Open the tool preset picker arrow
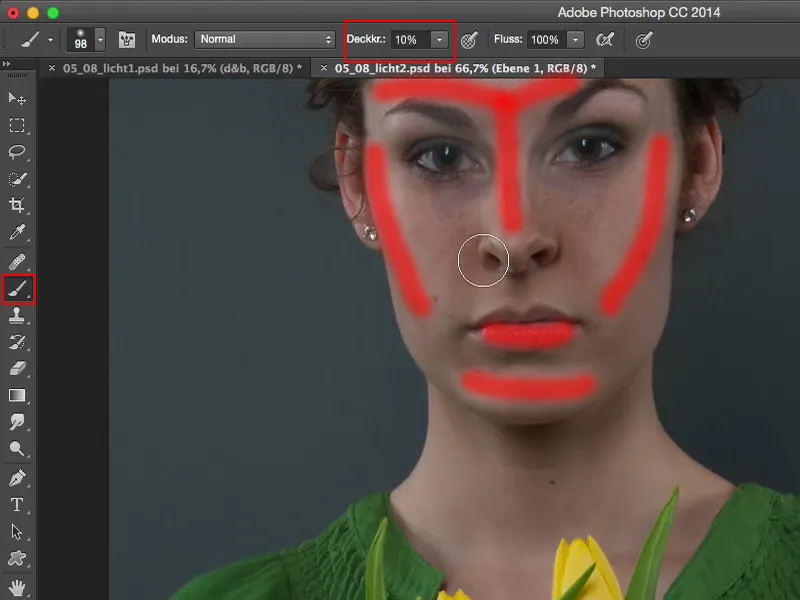The image size is (800, 600). pyautogui.click(x=50, y=40)
